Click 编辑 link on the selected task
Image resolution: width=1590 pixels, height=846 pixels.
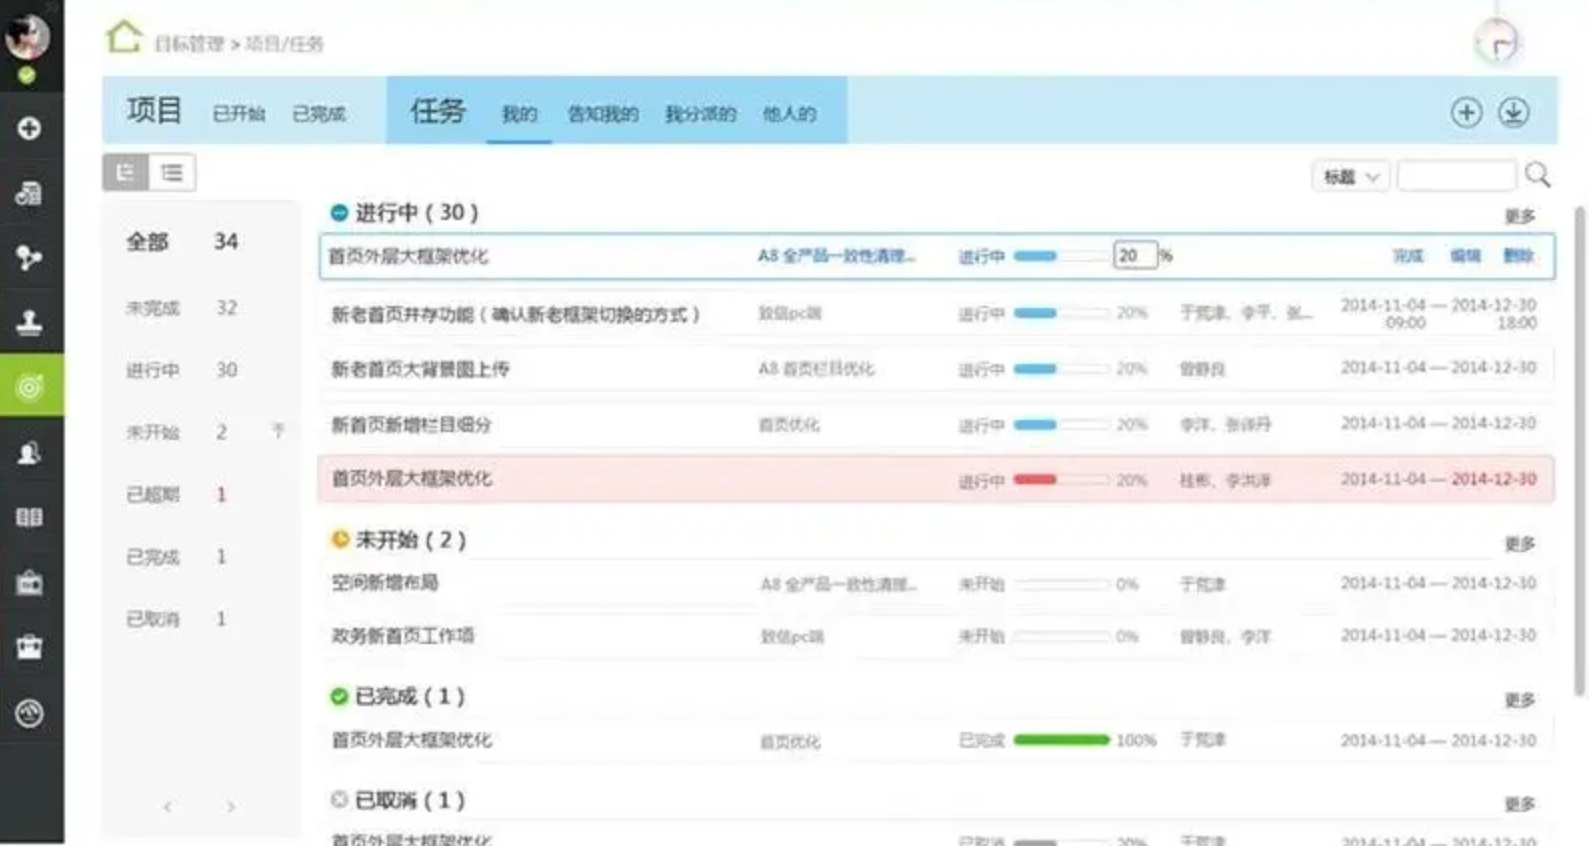(1465, 256)
